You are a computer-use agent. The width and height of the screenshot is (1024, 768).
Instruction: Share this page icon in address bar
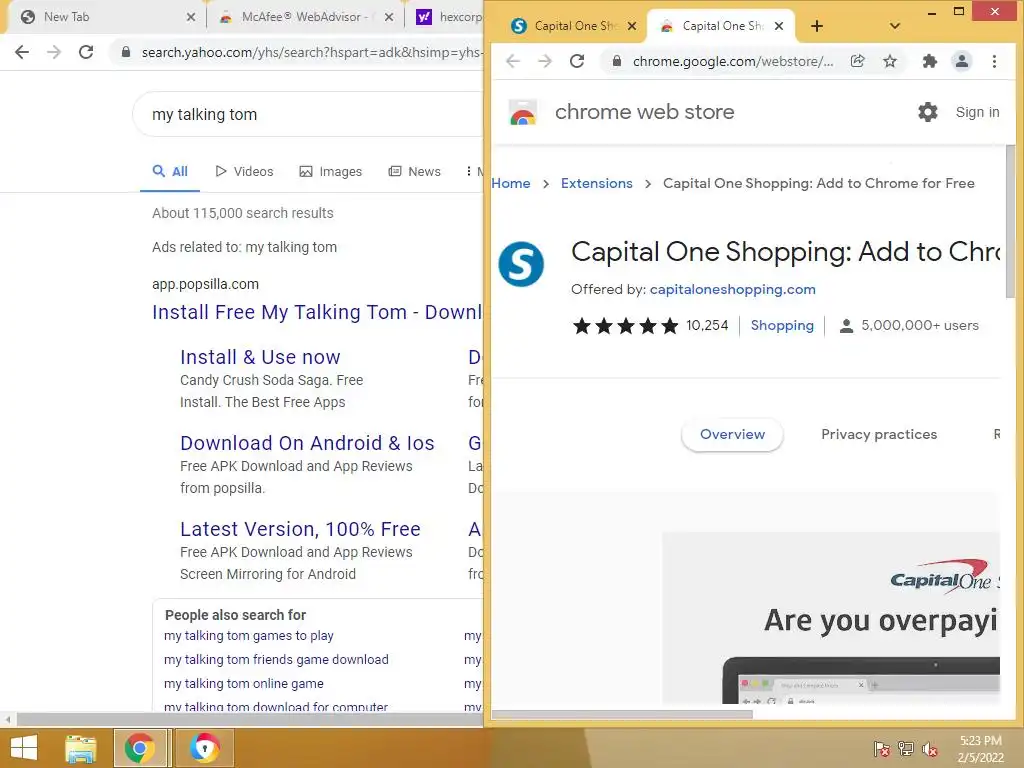click(857, 61)
